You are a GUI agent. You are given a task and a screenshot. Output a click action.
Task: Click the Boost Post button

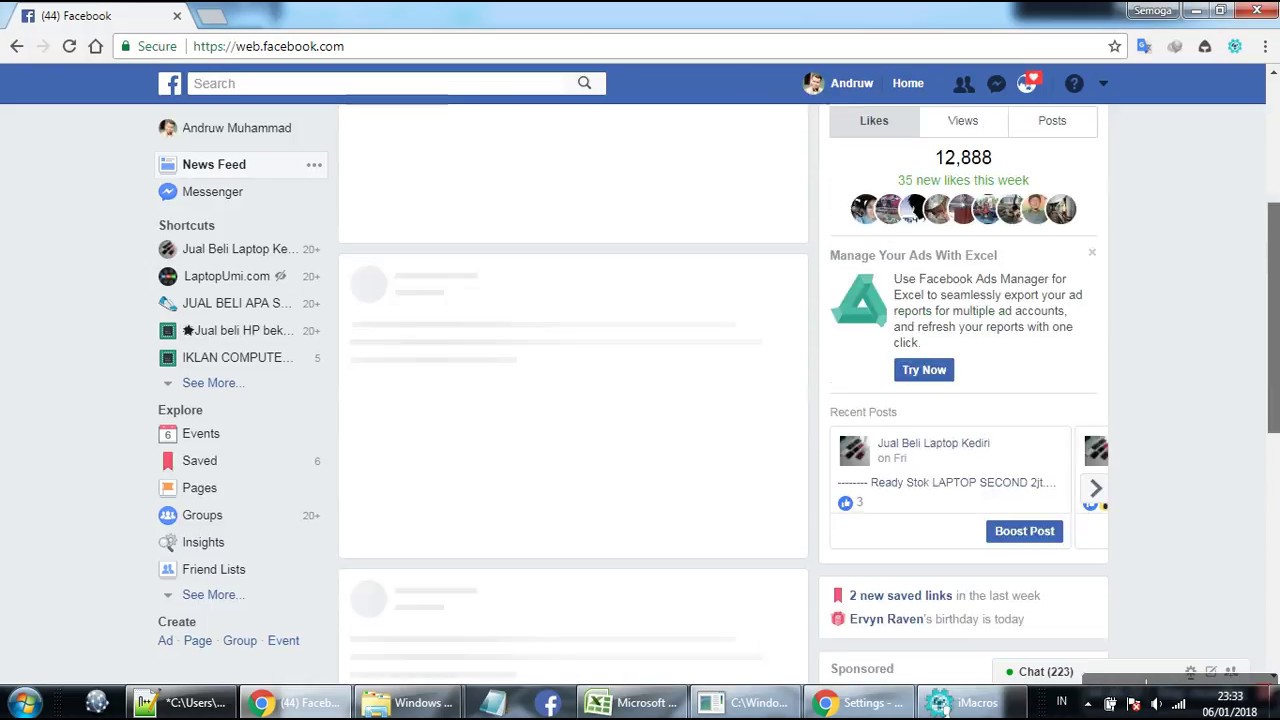pos(1024,531)
